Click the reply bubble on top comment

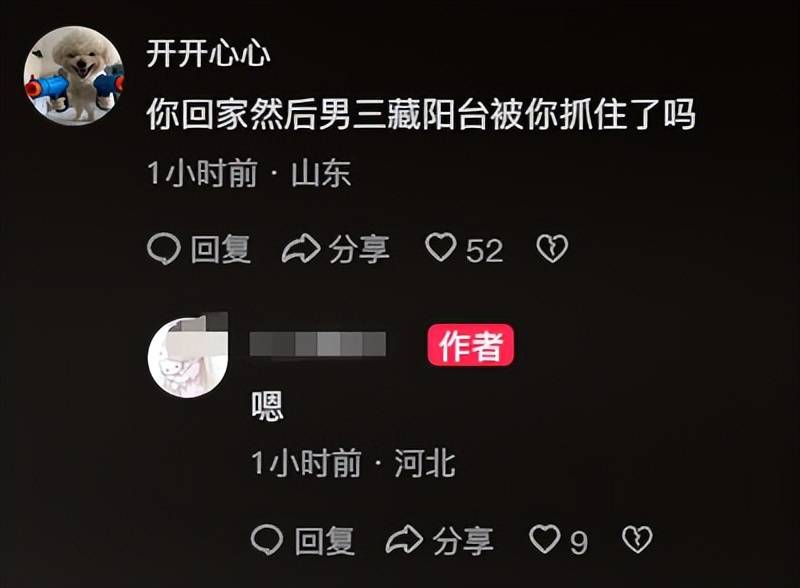pyautogui.click(x=164, y=249)
